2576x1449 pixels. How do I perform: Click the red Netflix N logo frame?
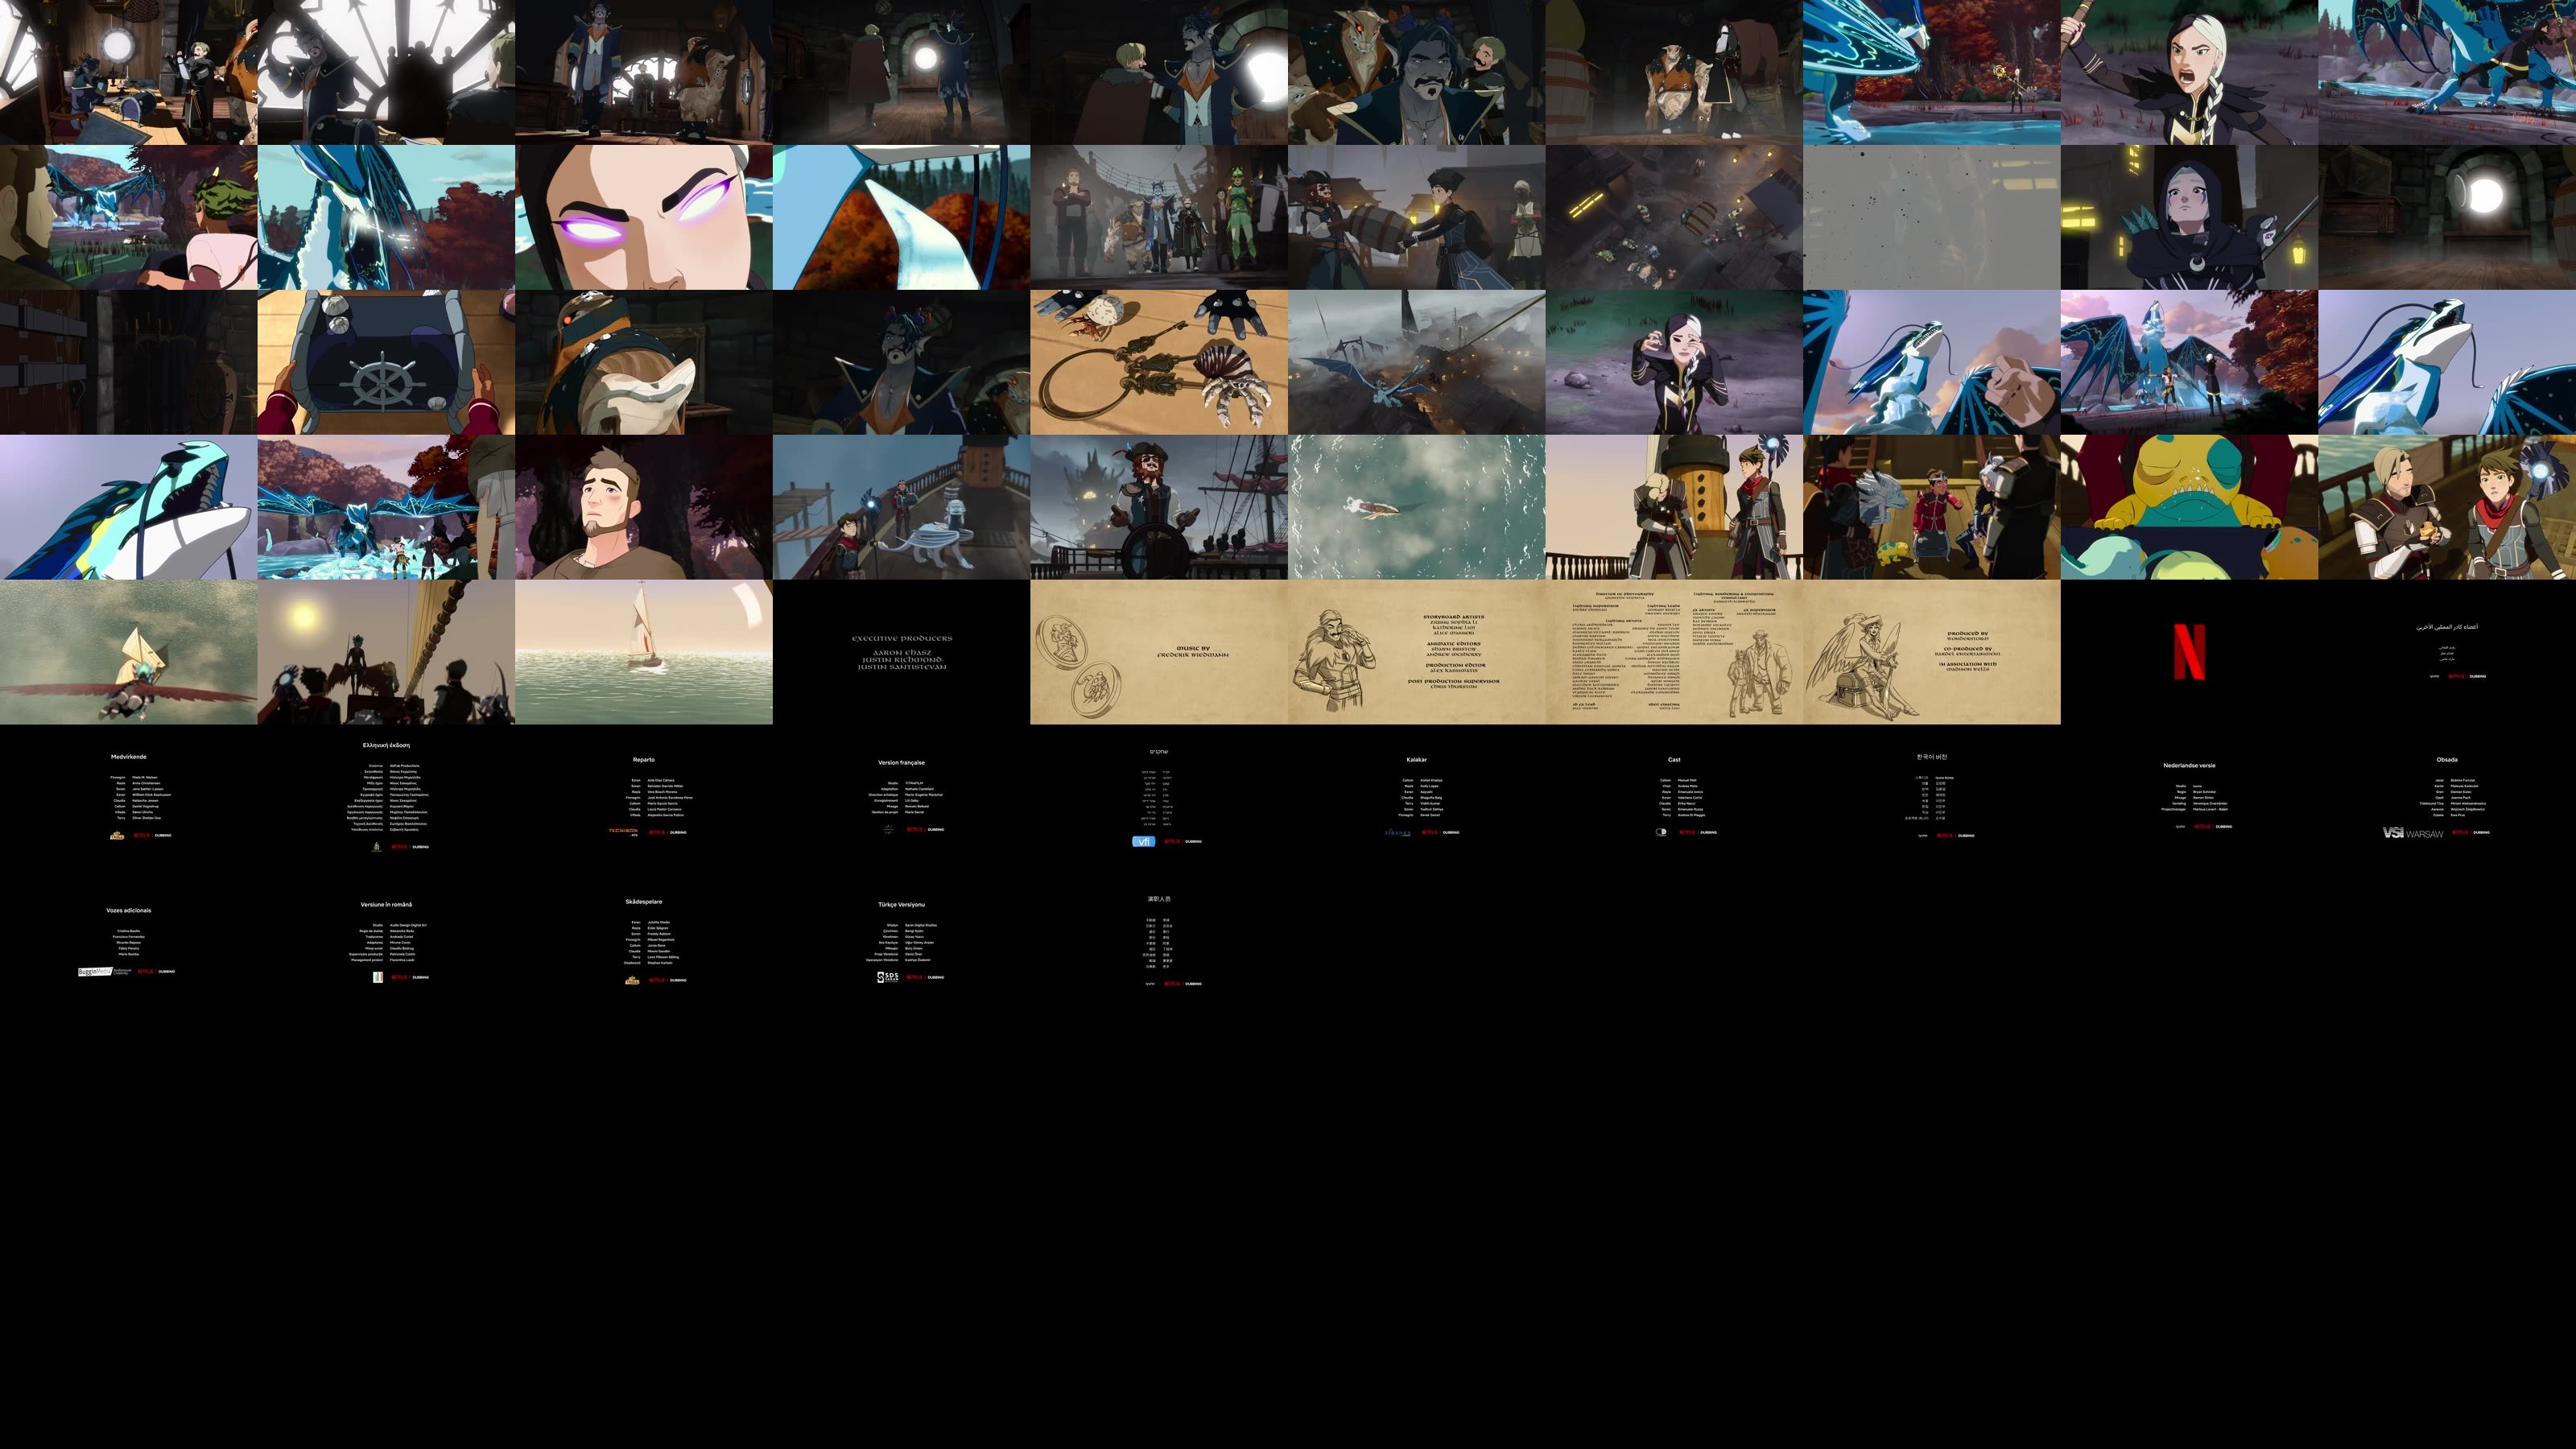pos(2188,652)
